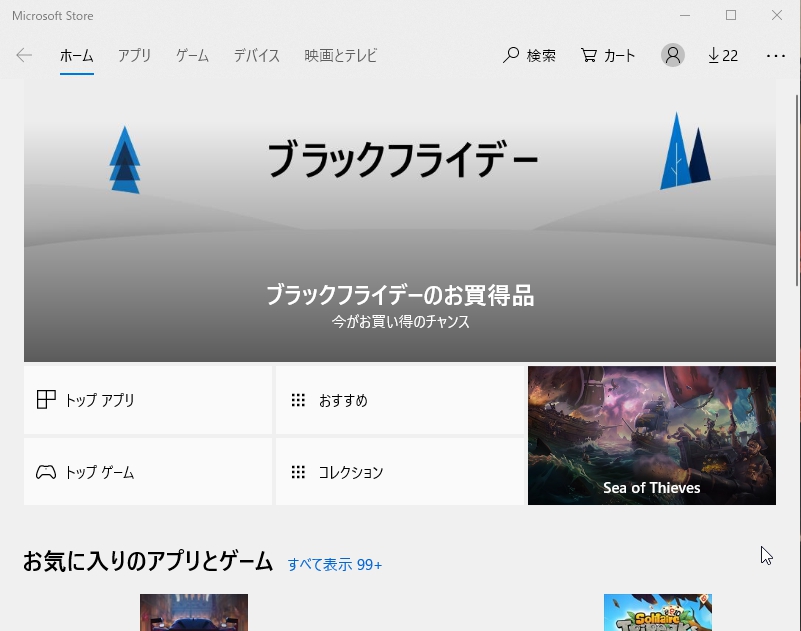Image resolution: width=801 pixels, height=631 pixels.
Task: Open search via the magnifier icon
Action: tap(511, 55)
